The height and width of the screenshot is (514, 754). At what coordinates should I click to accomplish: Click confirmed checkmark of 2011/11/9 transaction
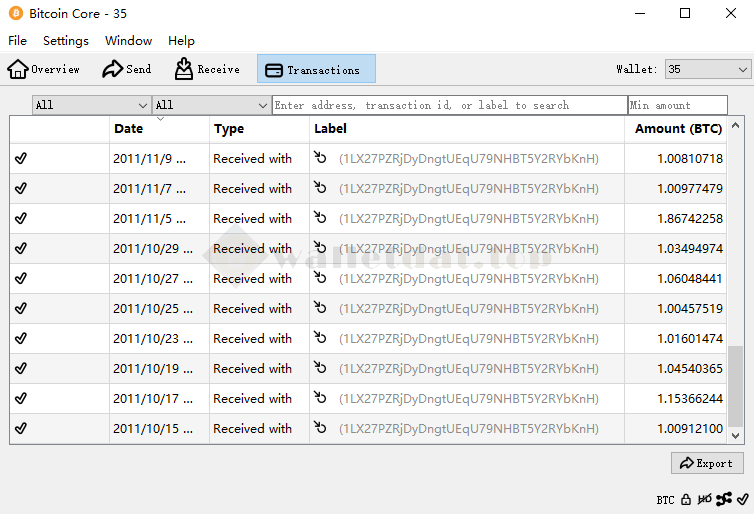point(21,158)
